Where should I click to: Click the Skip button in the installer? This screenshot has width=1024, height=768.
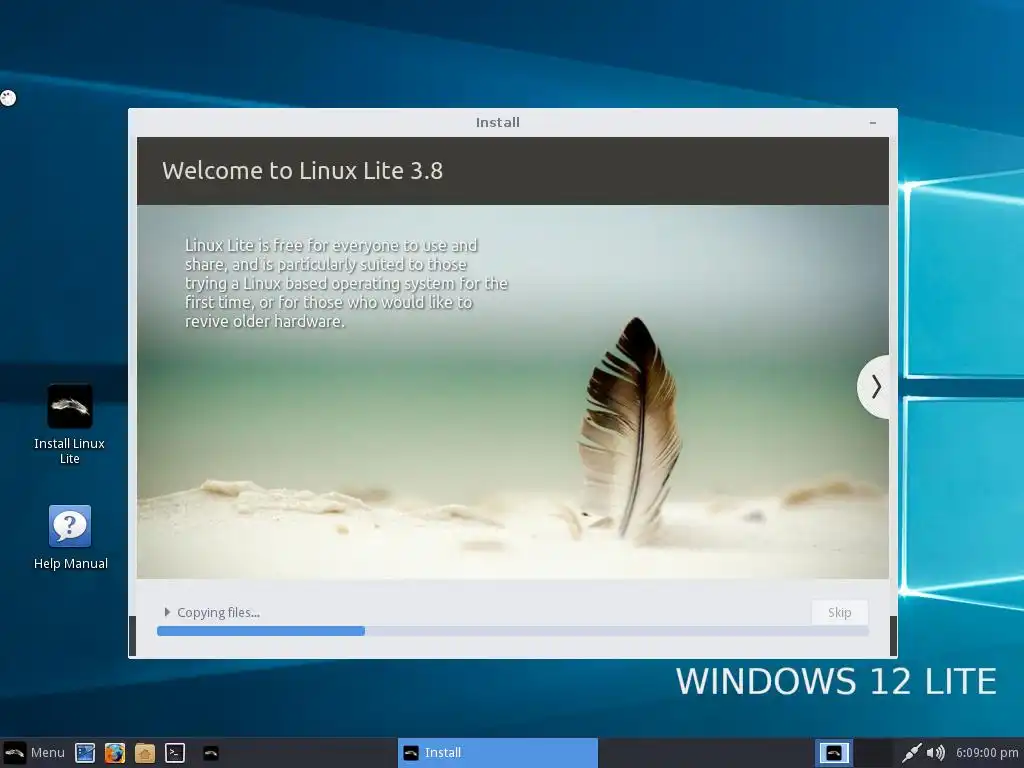coord(839,613)
